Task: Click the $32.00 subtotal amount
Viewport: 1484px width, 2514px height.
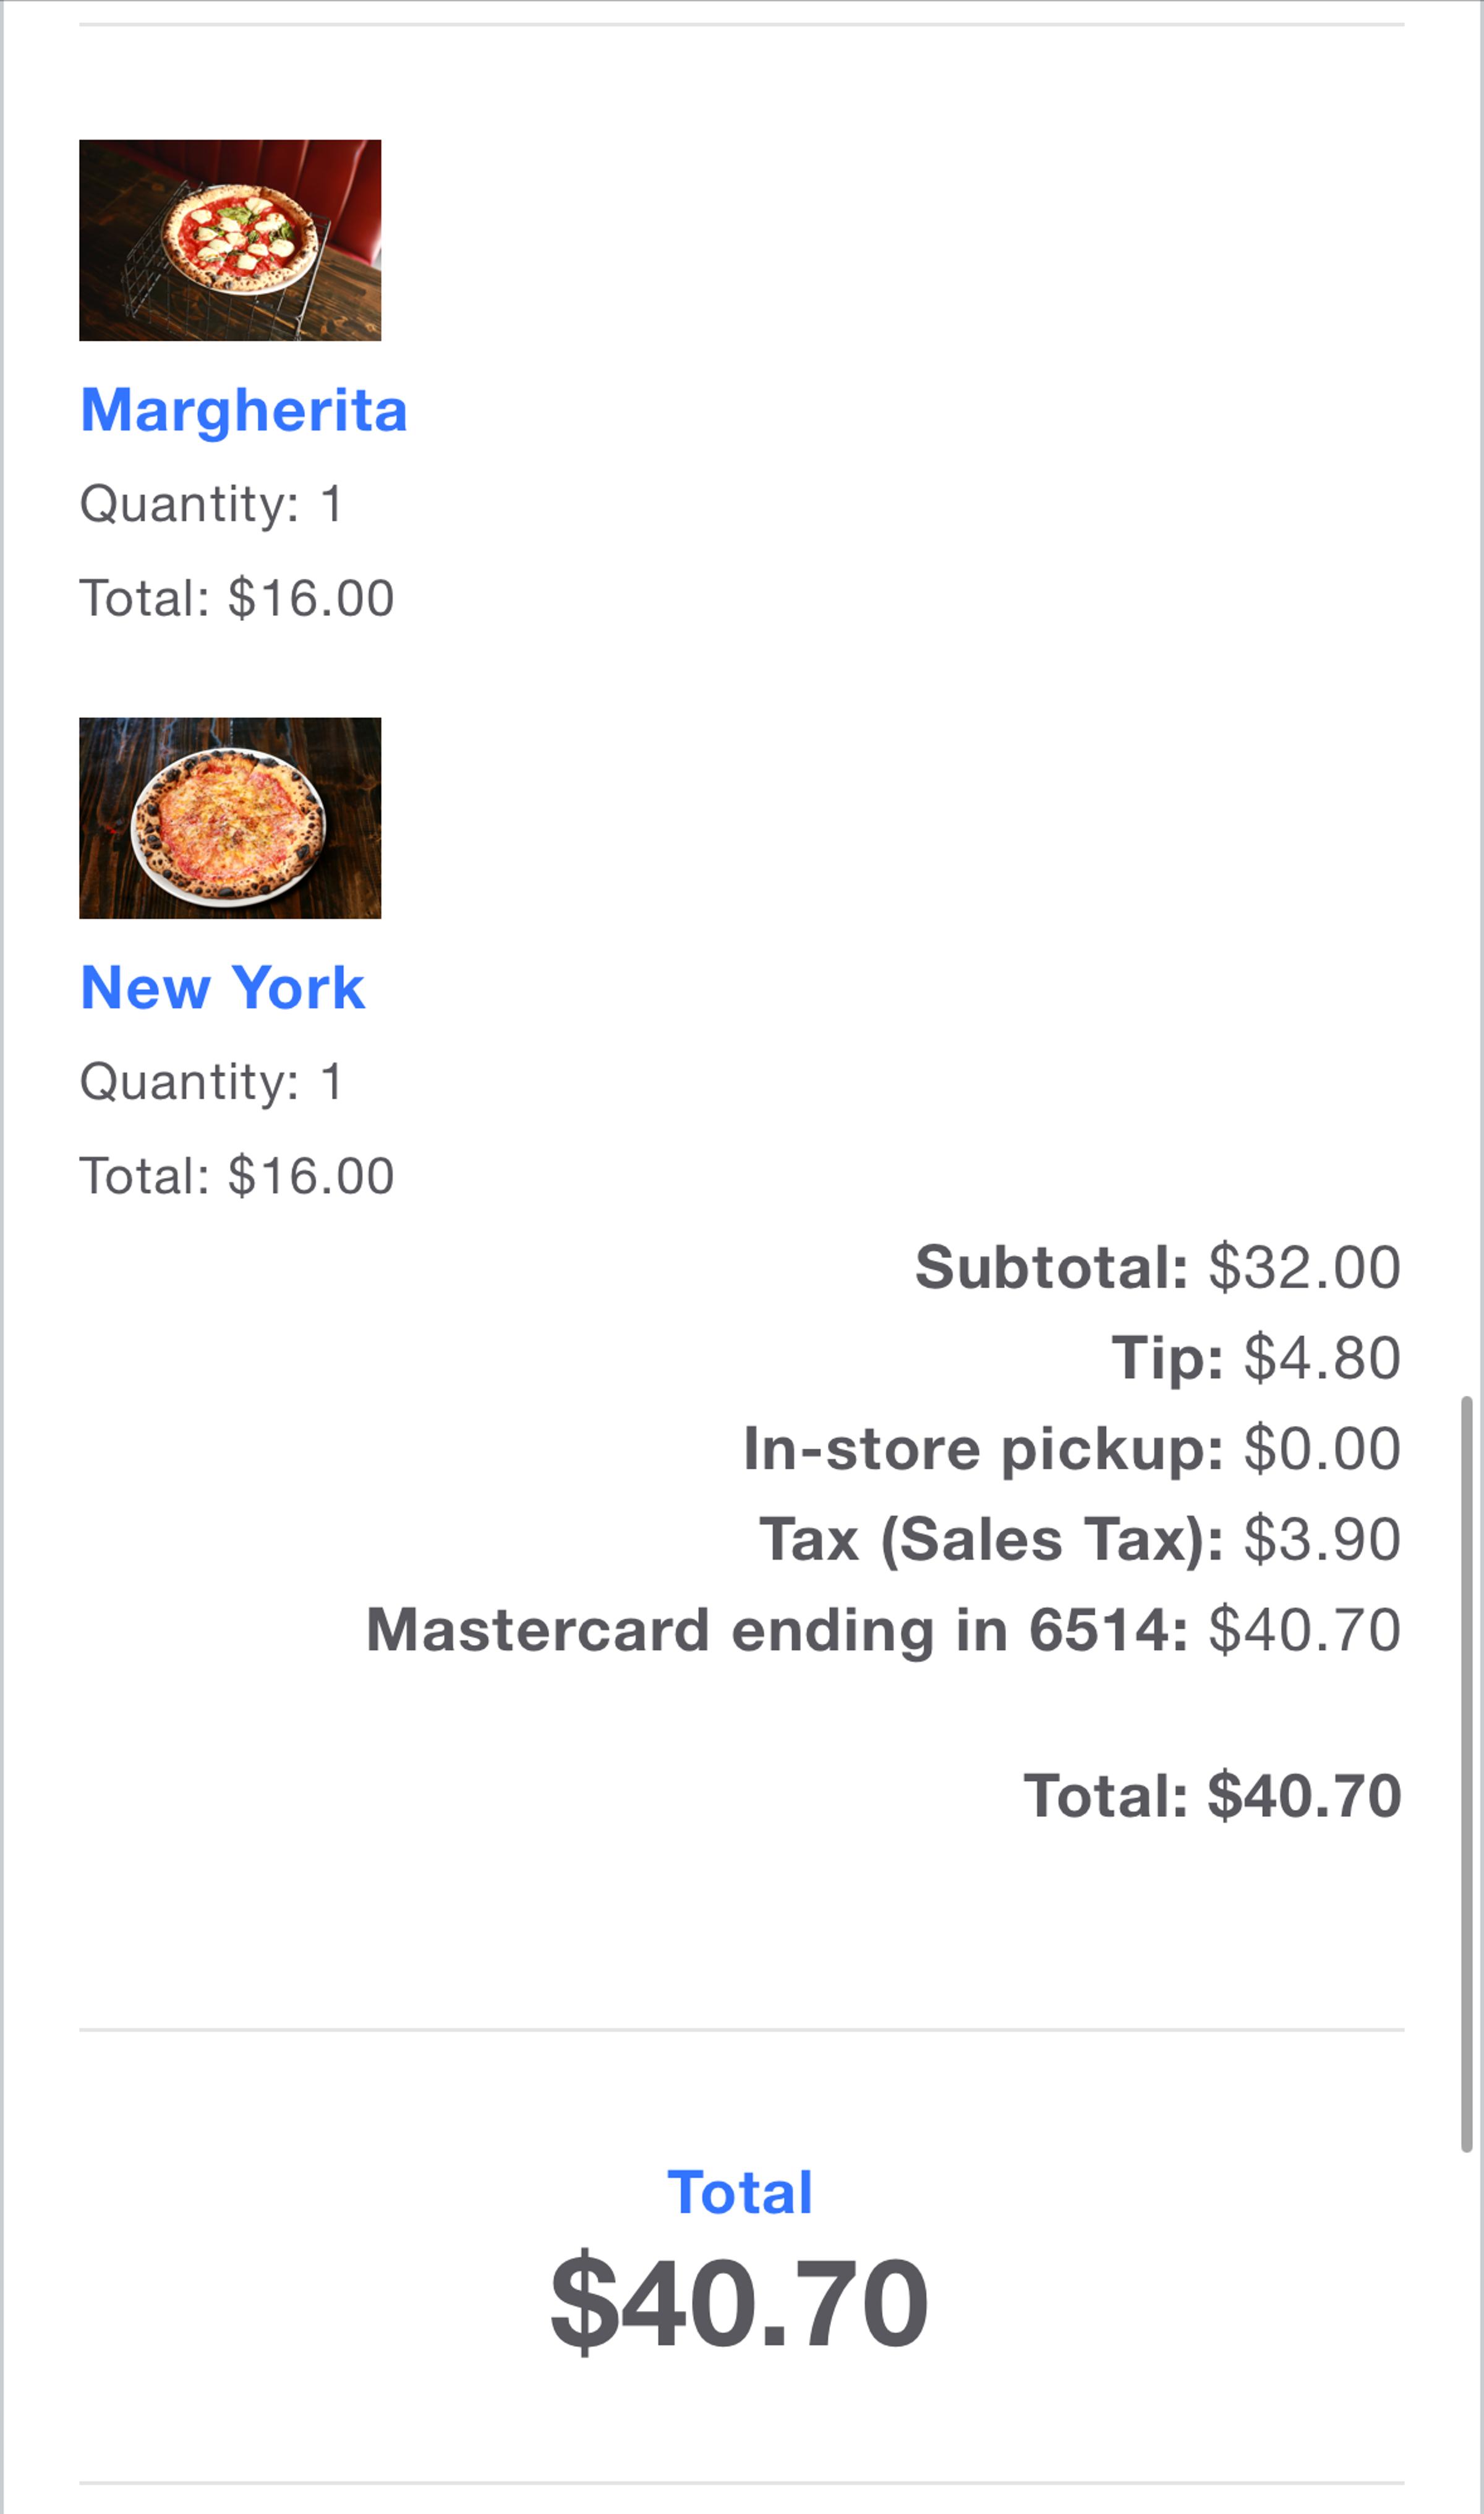Action: click(1304, 1268)
